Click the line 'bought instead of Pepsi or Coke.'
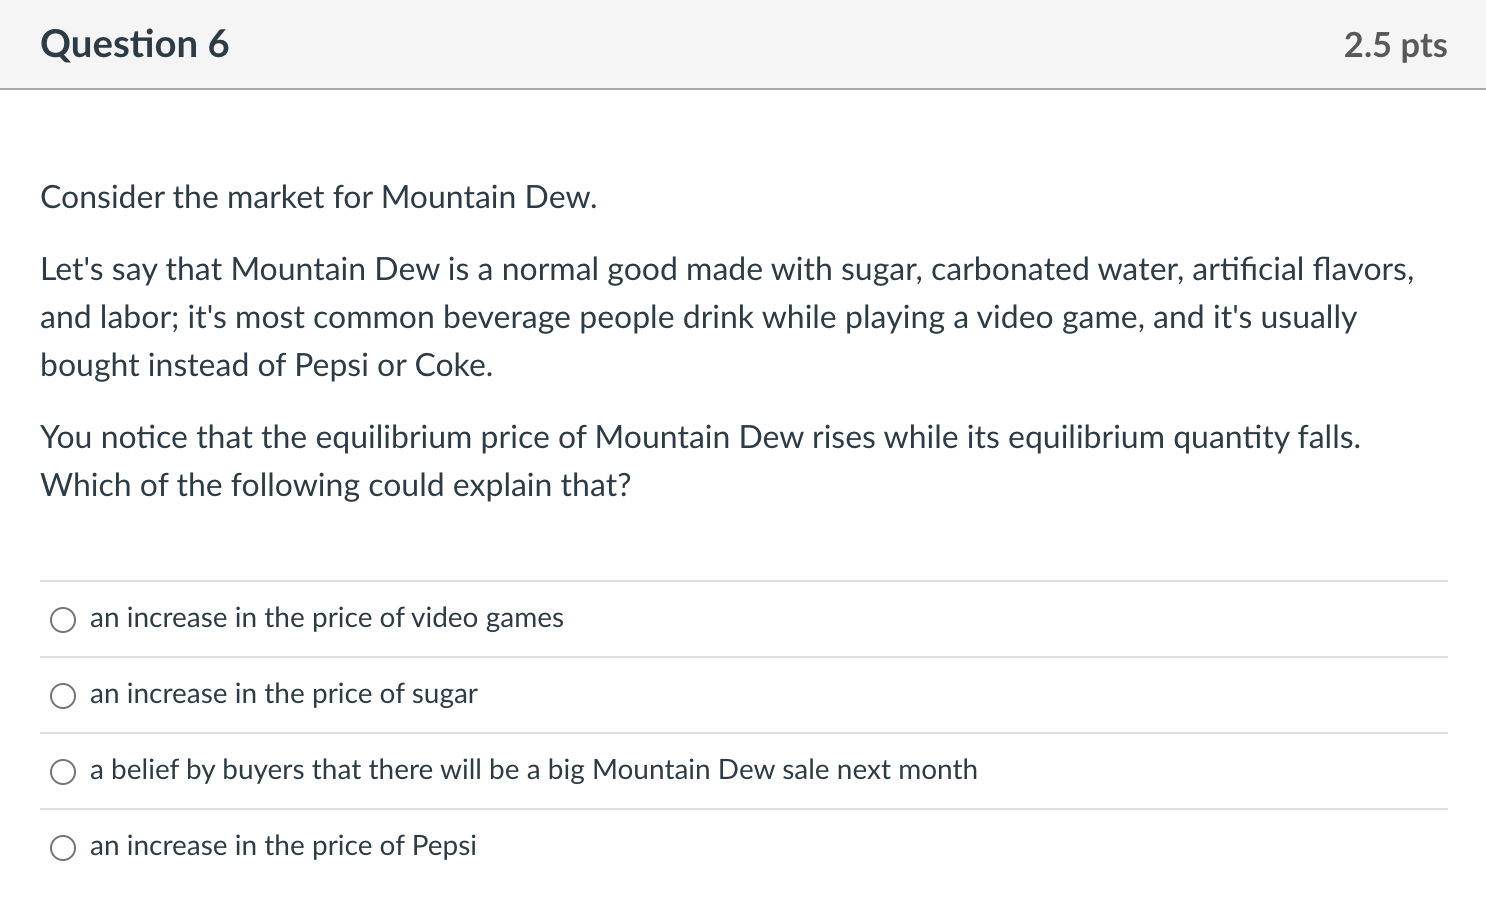Viewport: 1486px width, 922px height. pos(266,365)
